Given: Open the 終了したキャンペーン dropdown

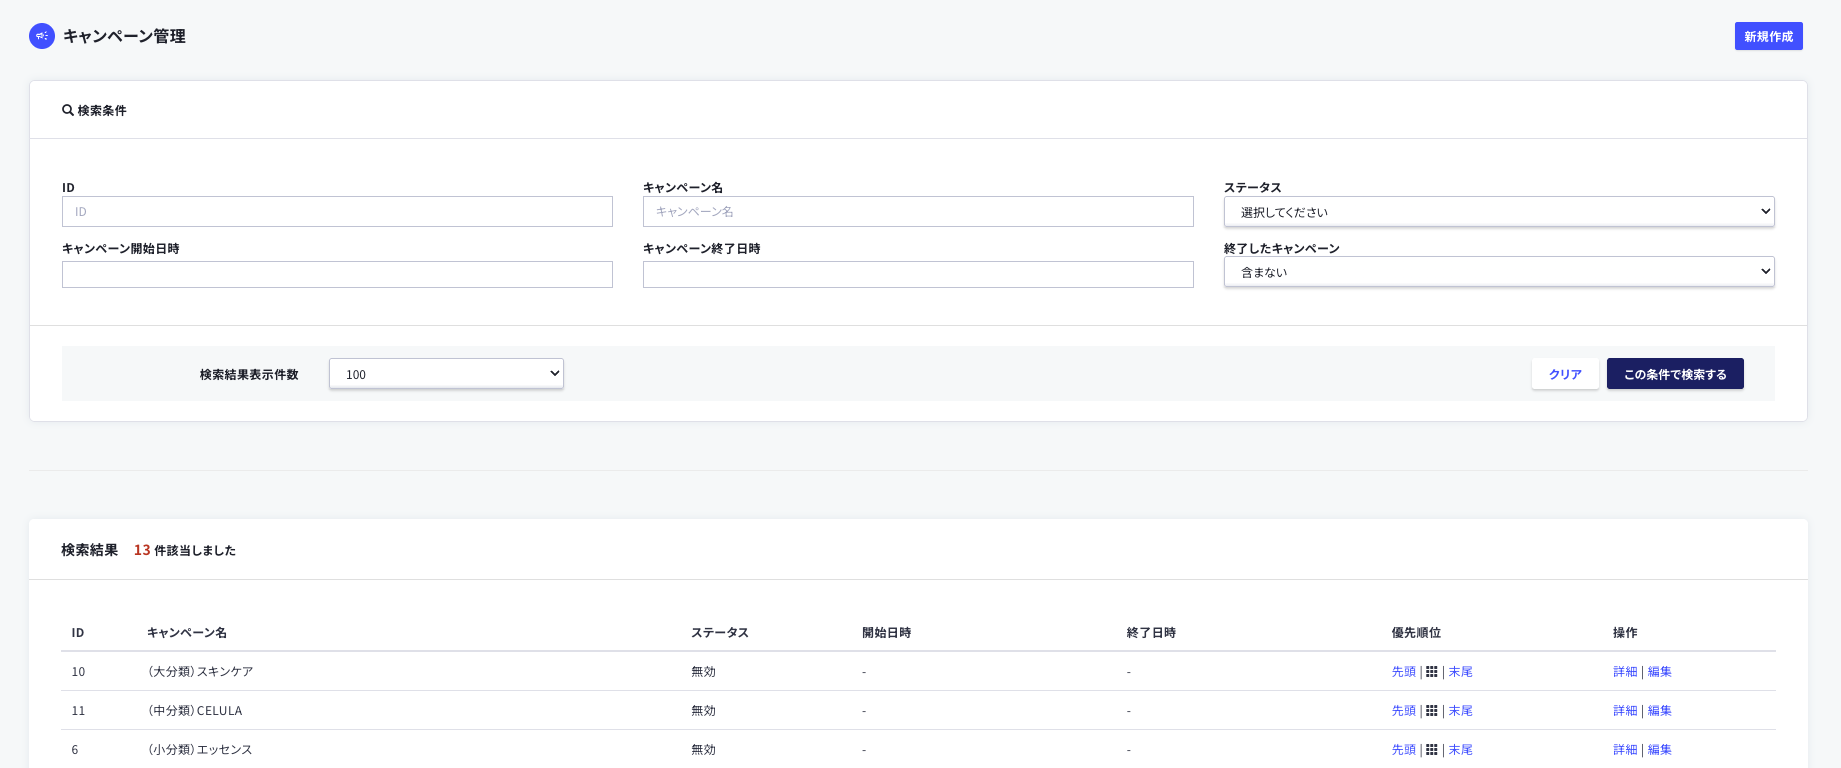Looking at the screenshot, I should click(x=1499, y=271).
